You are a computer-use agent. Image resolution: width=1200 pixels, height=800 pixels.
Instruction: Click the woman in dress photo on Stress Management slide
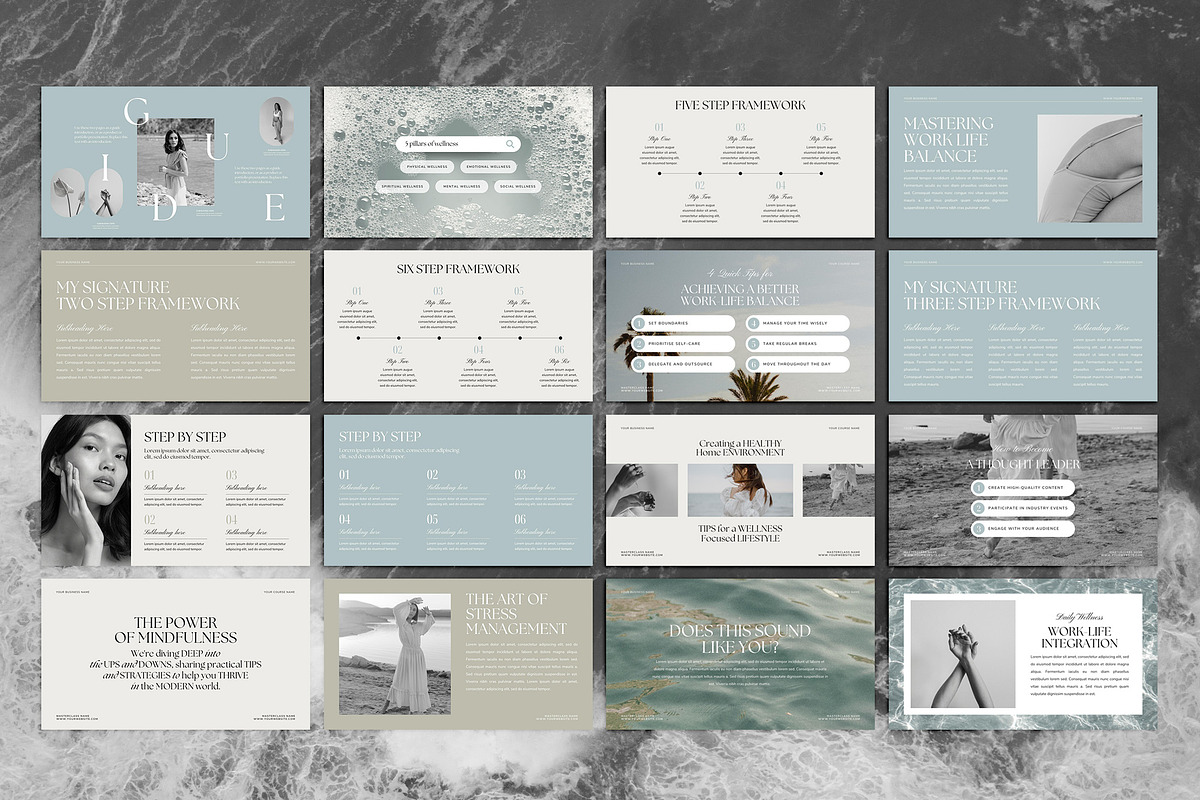click(x=394, y=654)
